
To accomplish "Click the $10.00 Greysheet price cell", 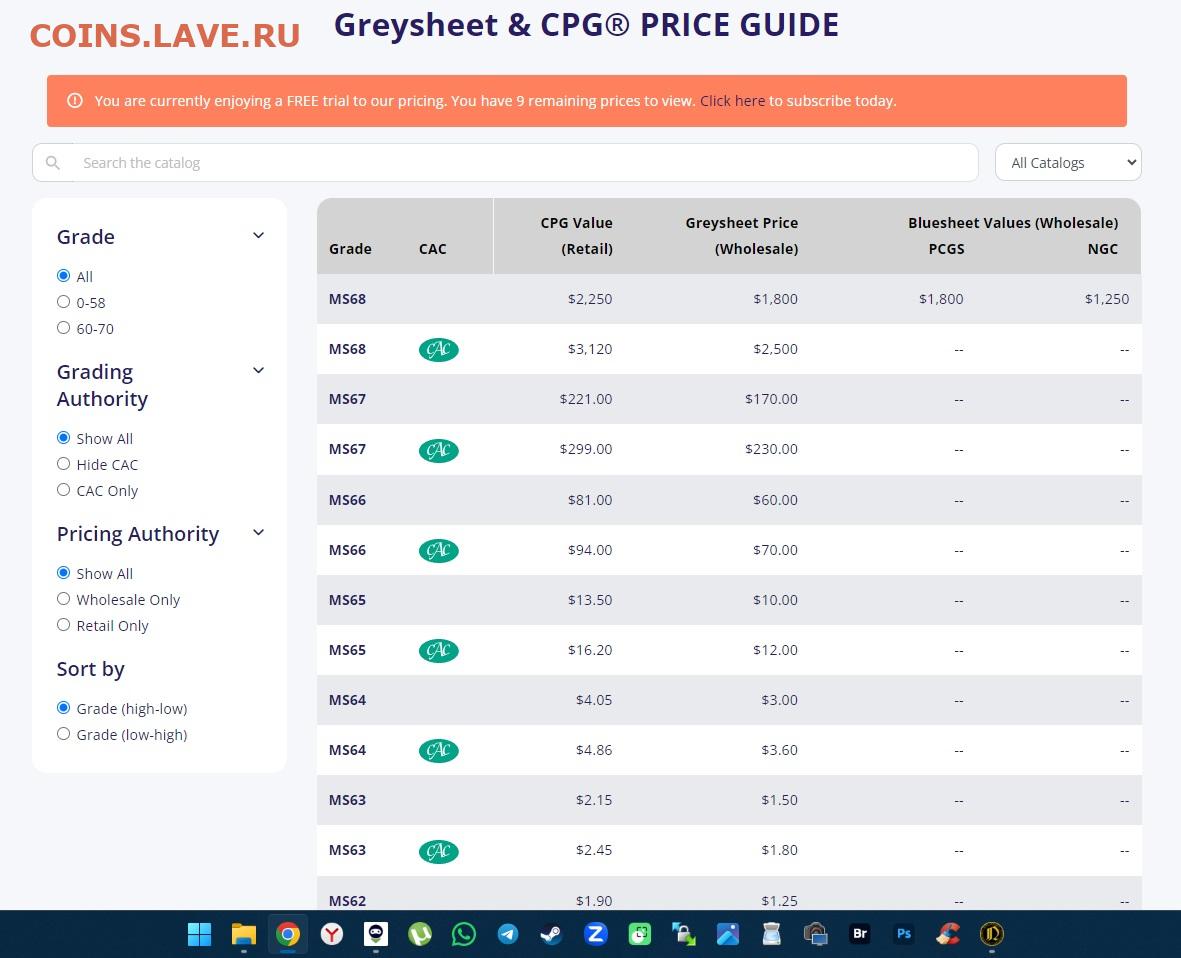I will click(x=775, y=600).
